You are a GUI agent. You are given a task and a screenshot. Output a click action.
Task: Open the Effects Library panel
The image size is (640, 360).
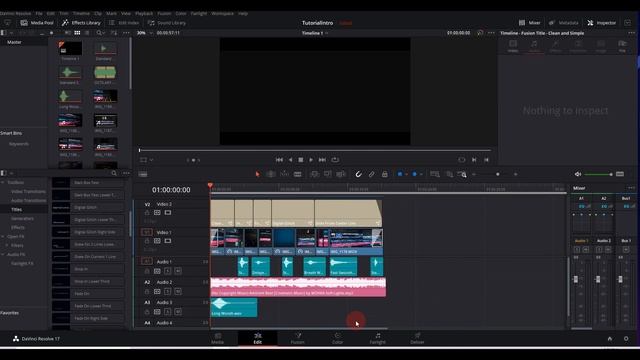click(81, 23)
